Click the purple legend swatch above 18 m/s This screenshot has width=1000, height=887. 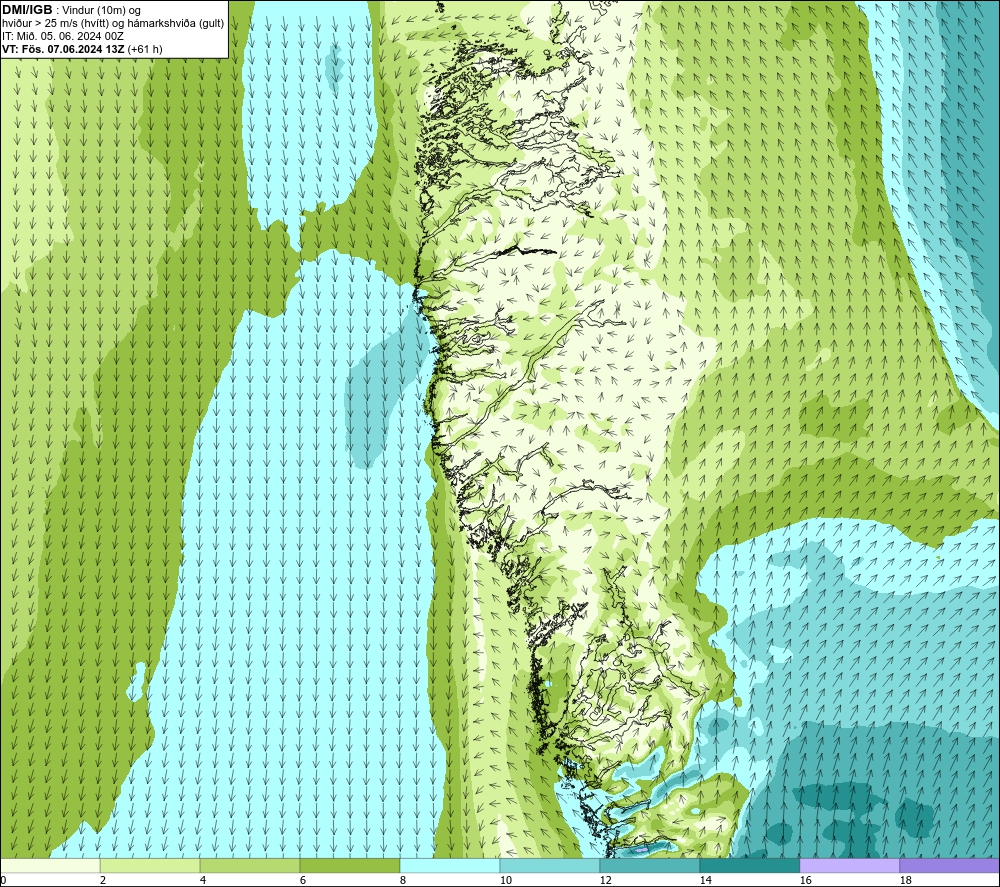pyautogui.click(x=949, y=865)
